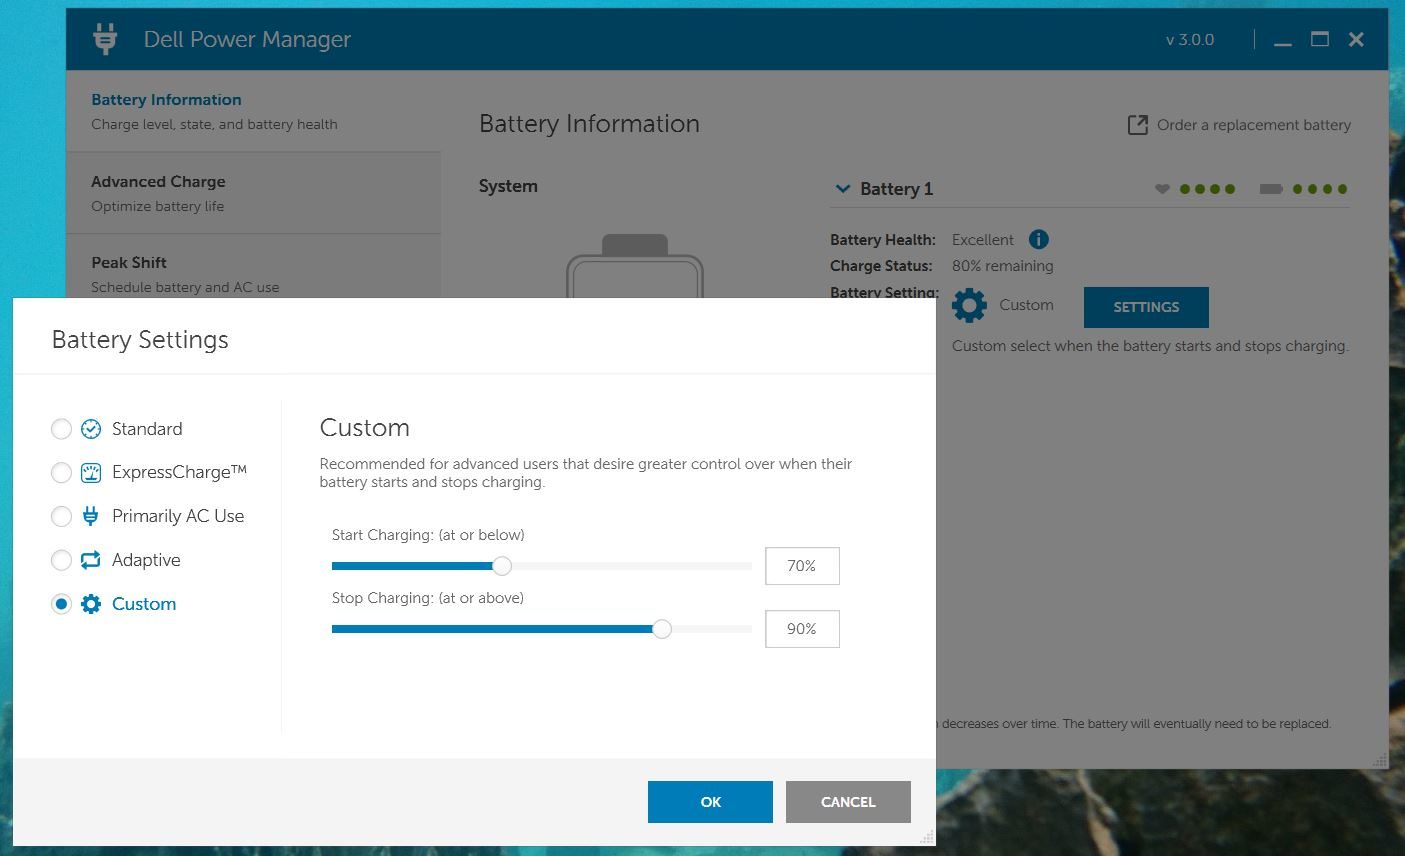Open the Advanced Charge tab
This screenshot has width=1405, height=856.
(x=254, y=193)
